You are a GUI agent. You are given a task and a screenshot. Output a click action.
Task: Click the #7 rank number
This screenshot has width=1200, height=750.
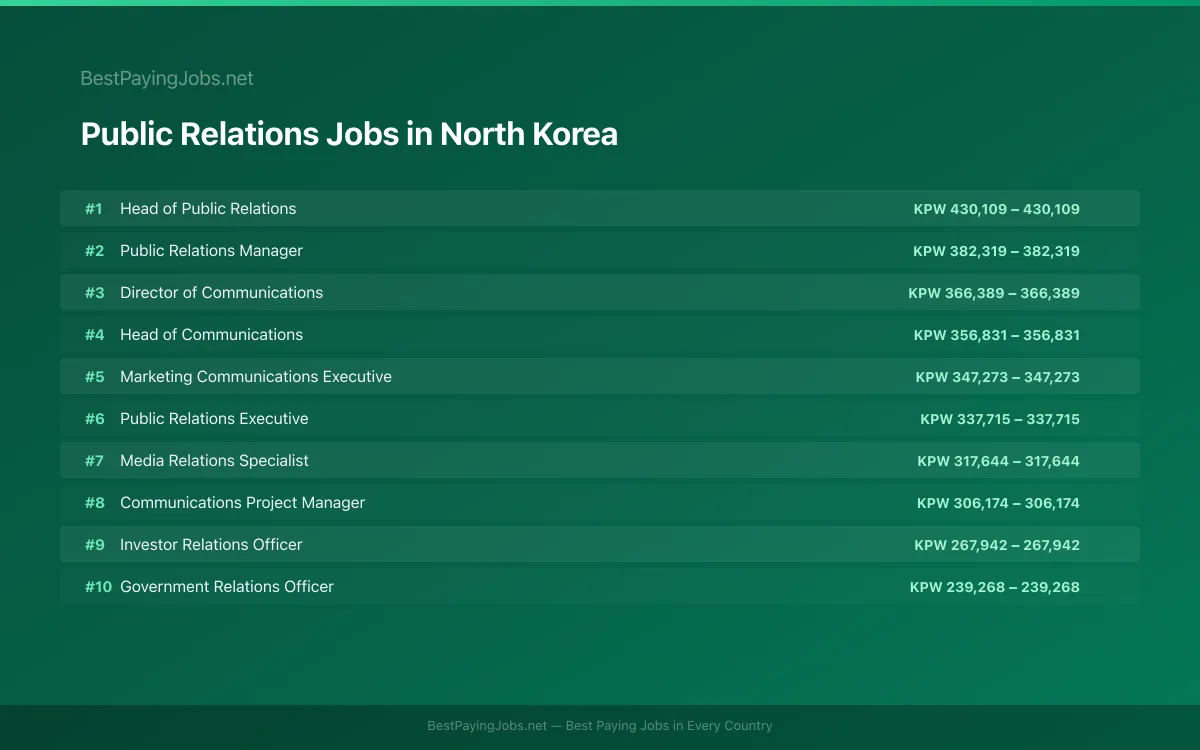(94, 461)
